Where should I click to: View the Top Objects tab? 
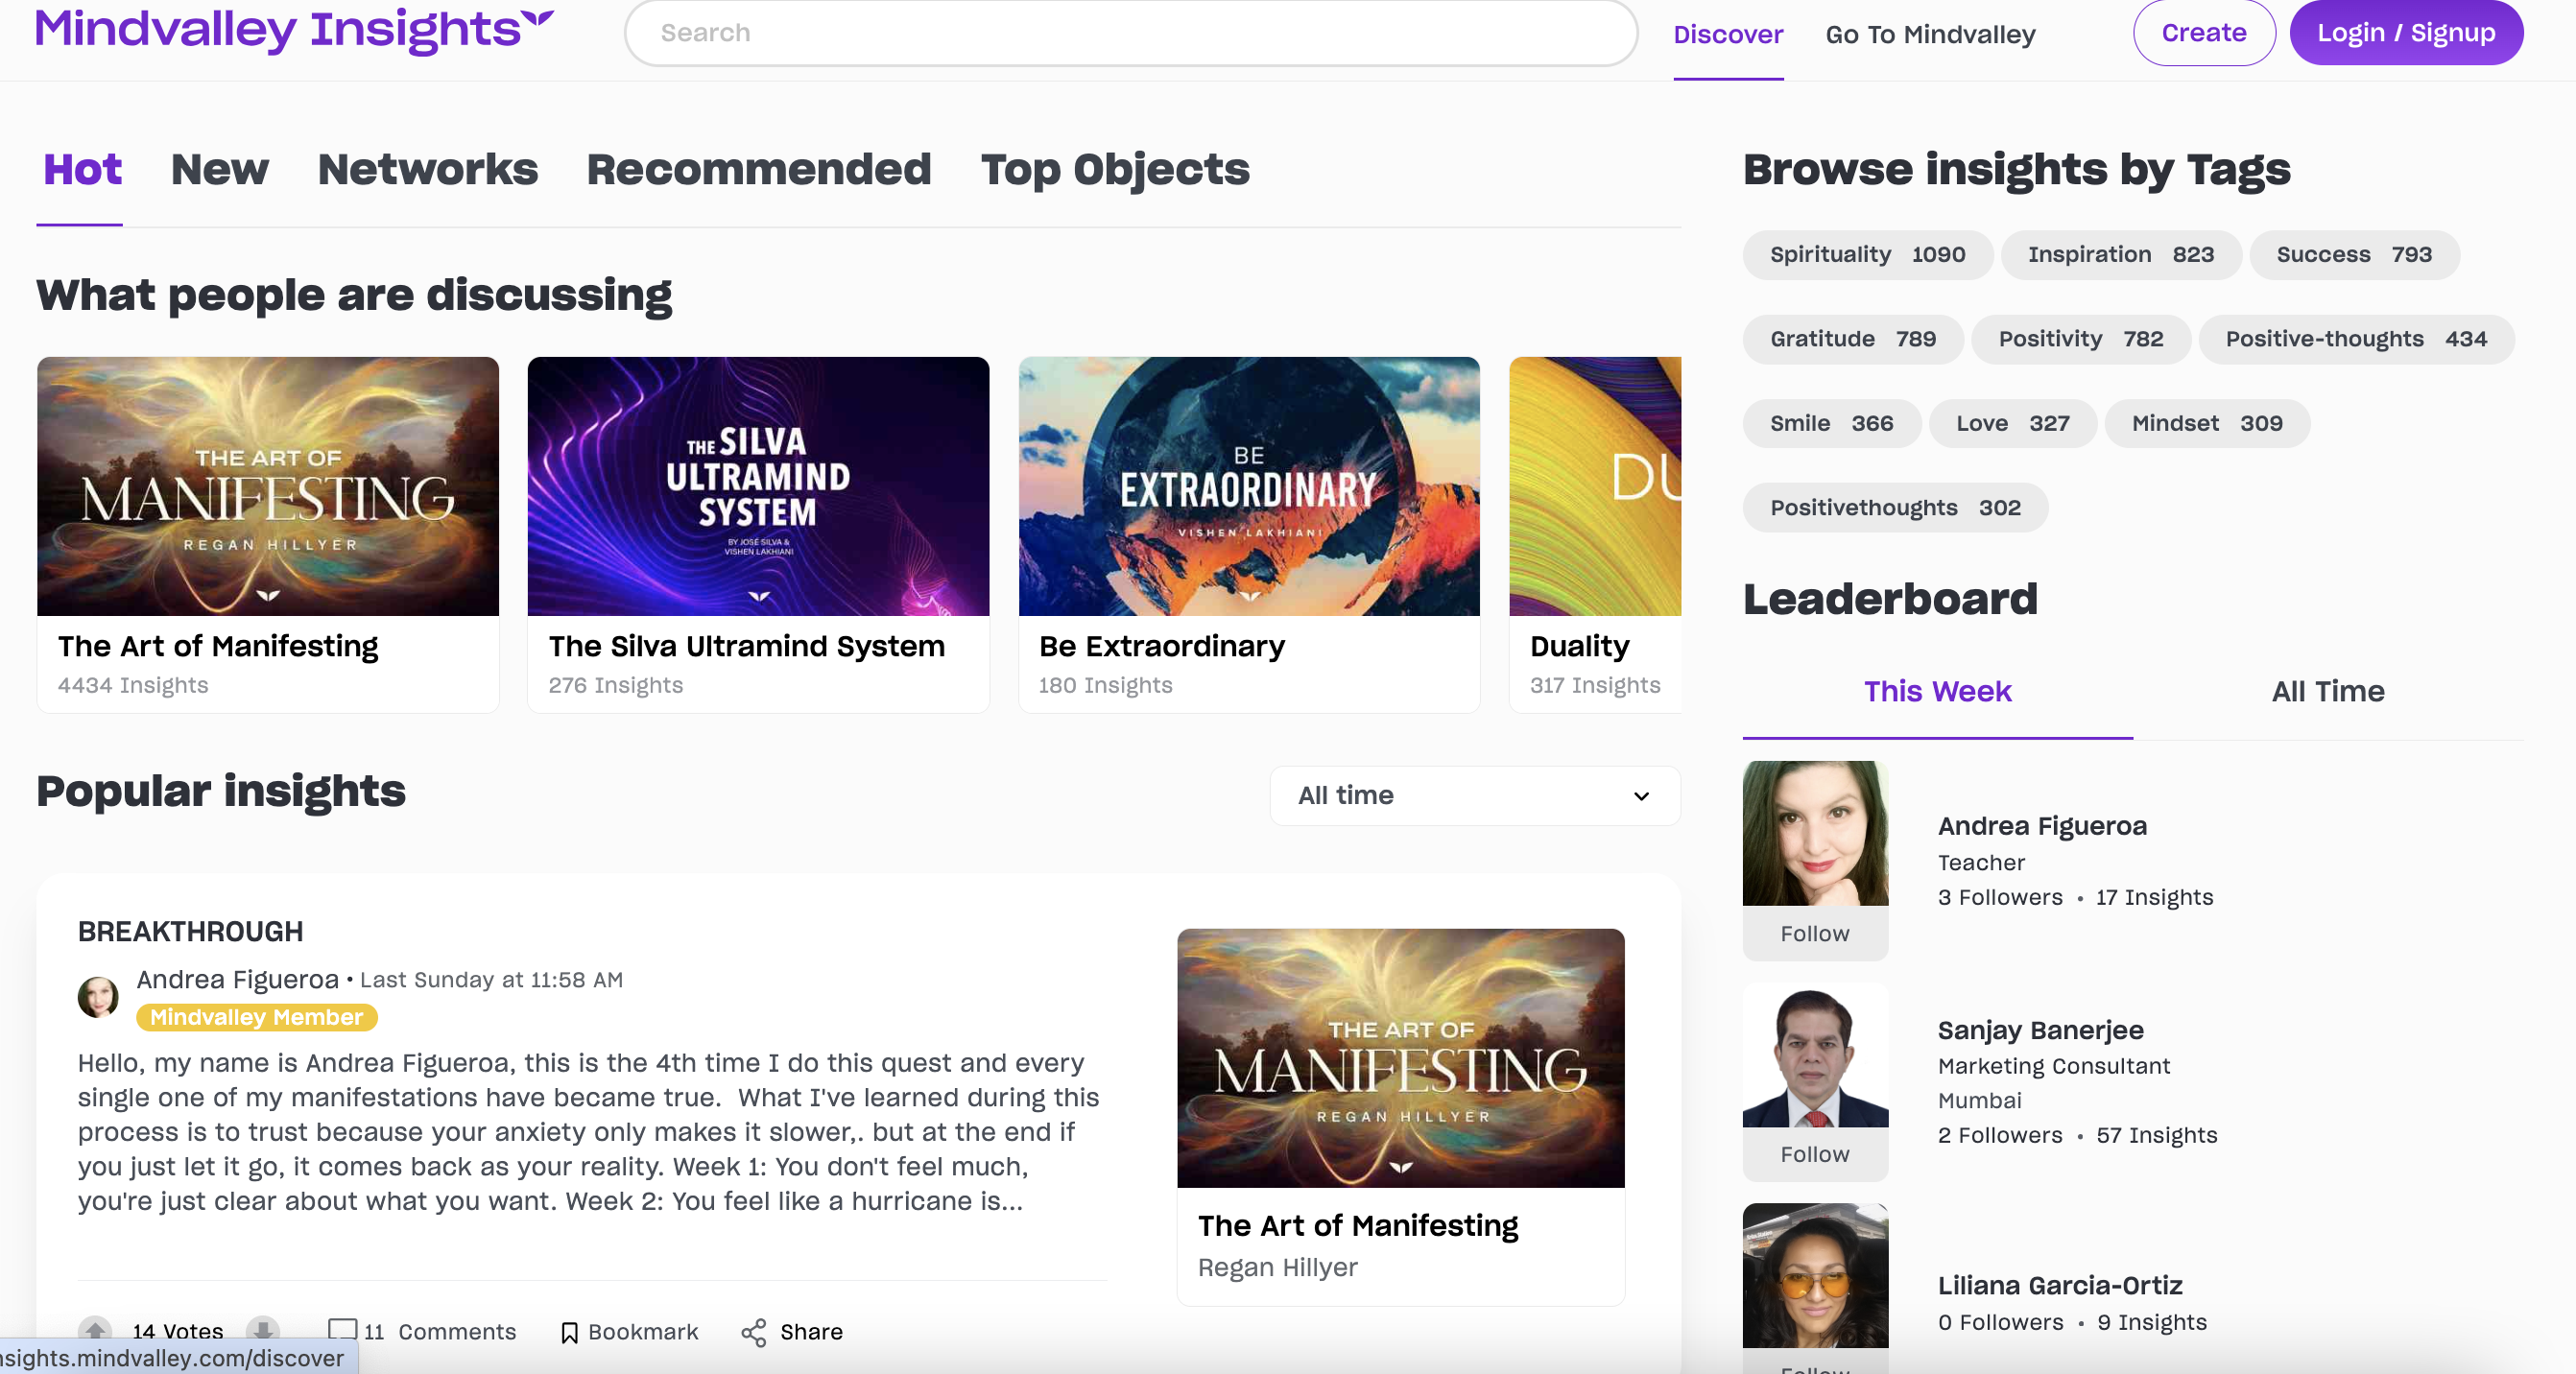click(x=1113, y=169)
